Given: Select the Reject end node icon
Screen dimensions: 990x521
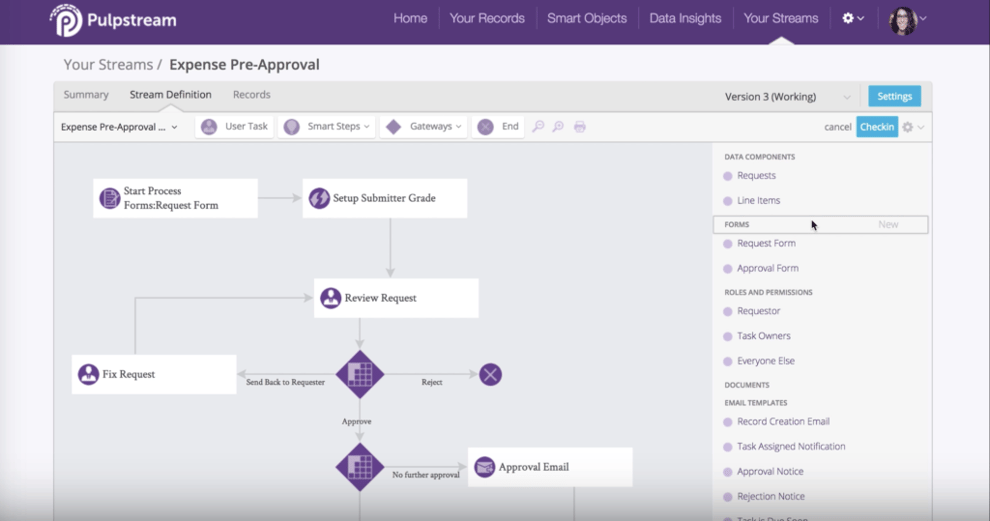Looking at the screenshot, I should (490, 374).
